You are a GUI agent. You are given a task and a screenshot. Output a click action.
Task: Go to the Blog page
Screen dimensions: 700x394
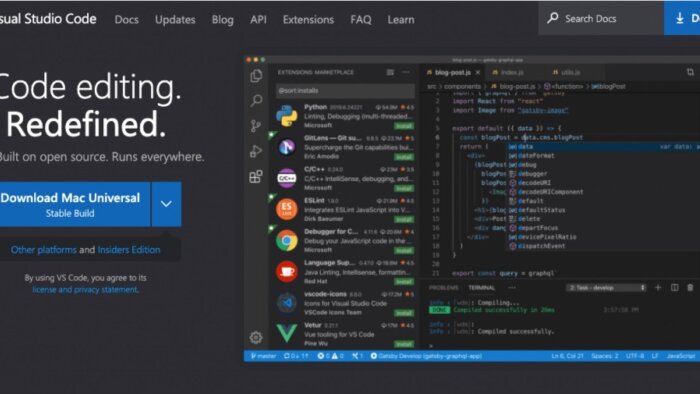222,20
